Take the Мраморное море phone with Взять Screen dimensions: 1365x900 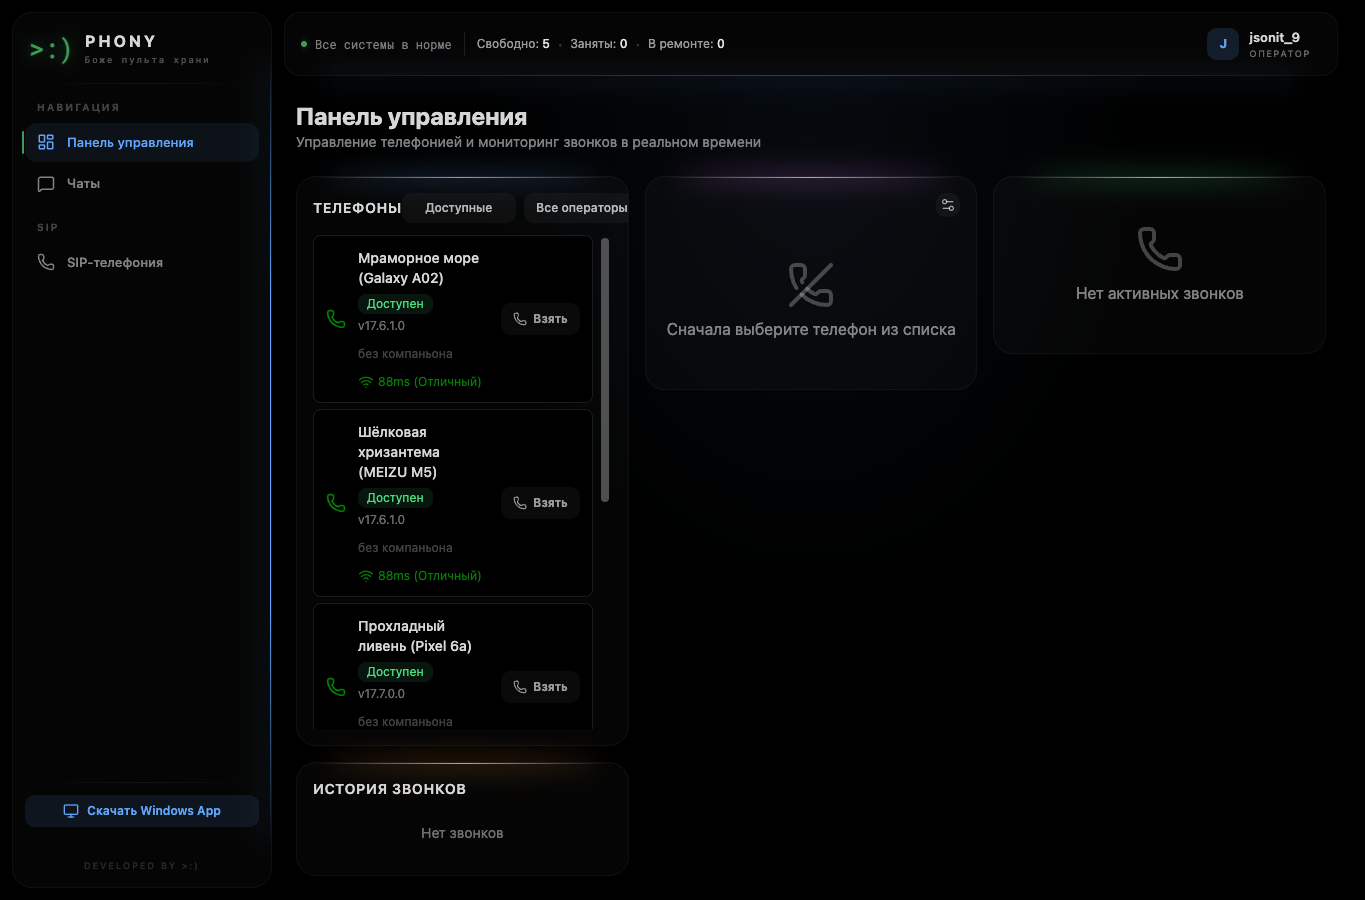pyautogui.click(x=540, y=319)
